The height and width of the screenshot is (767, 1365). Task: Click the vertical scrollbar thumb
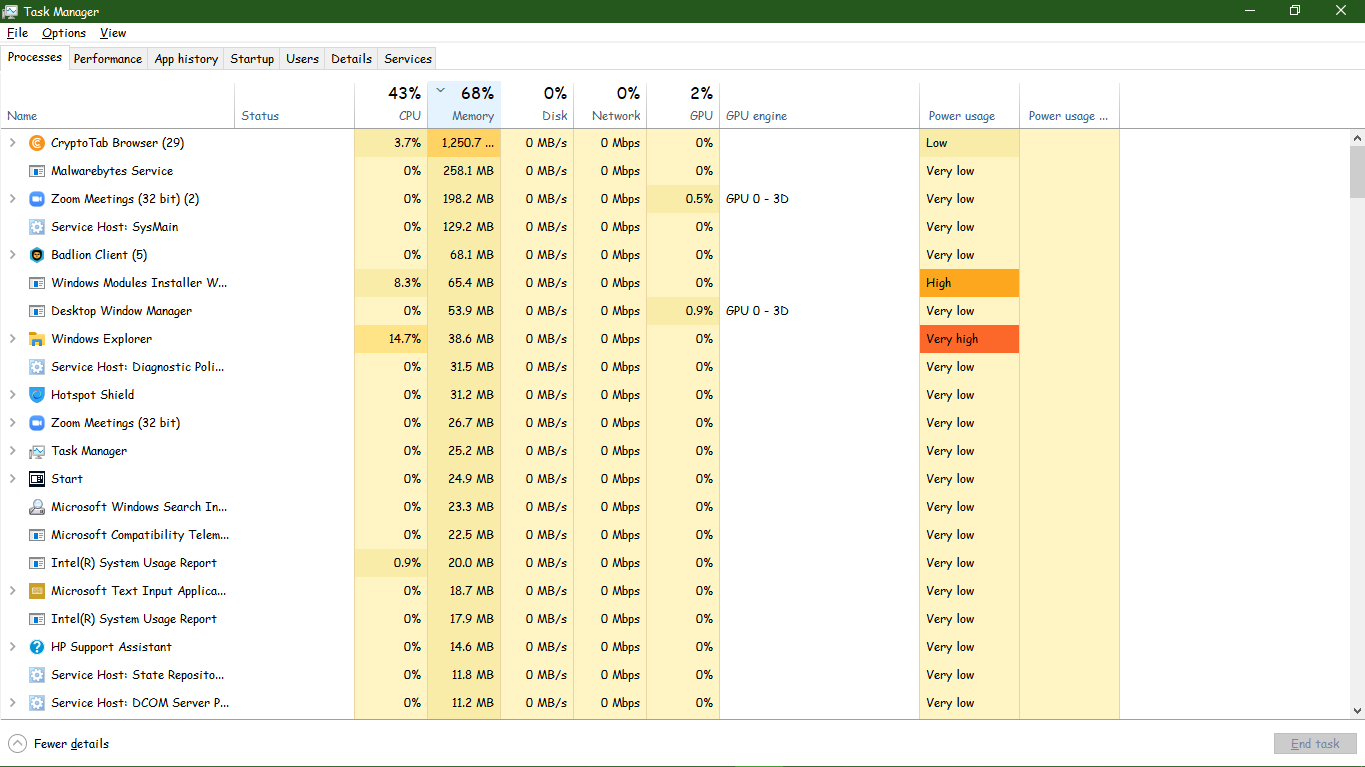pos(1357,172)
